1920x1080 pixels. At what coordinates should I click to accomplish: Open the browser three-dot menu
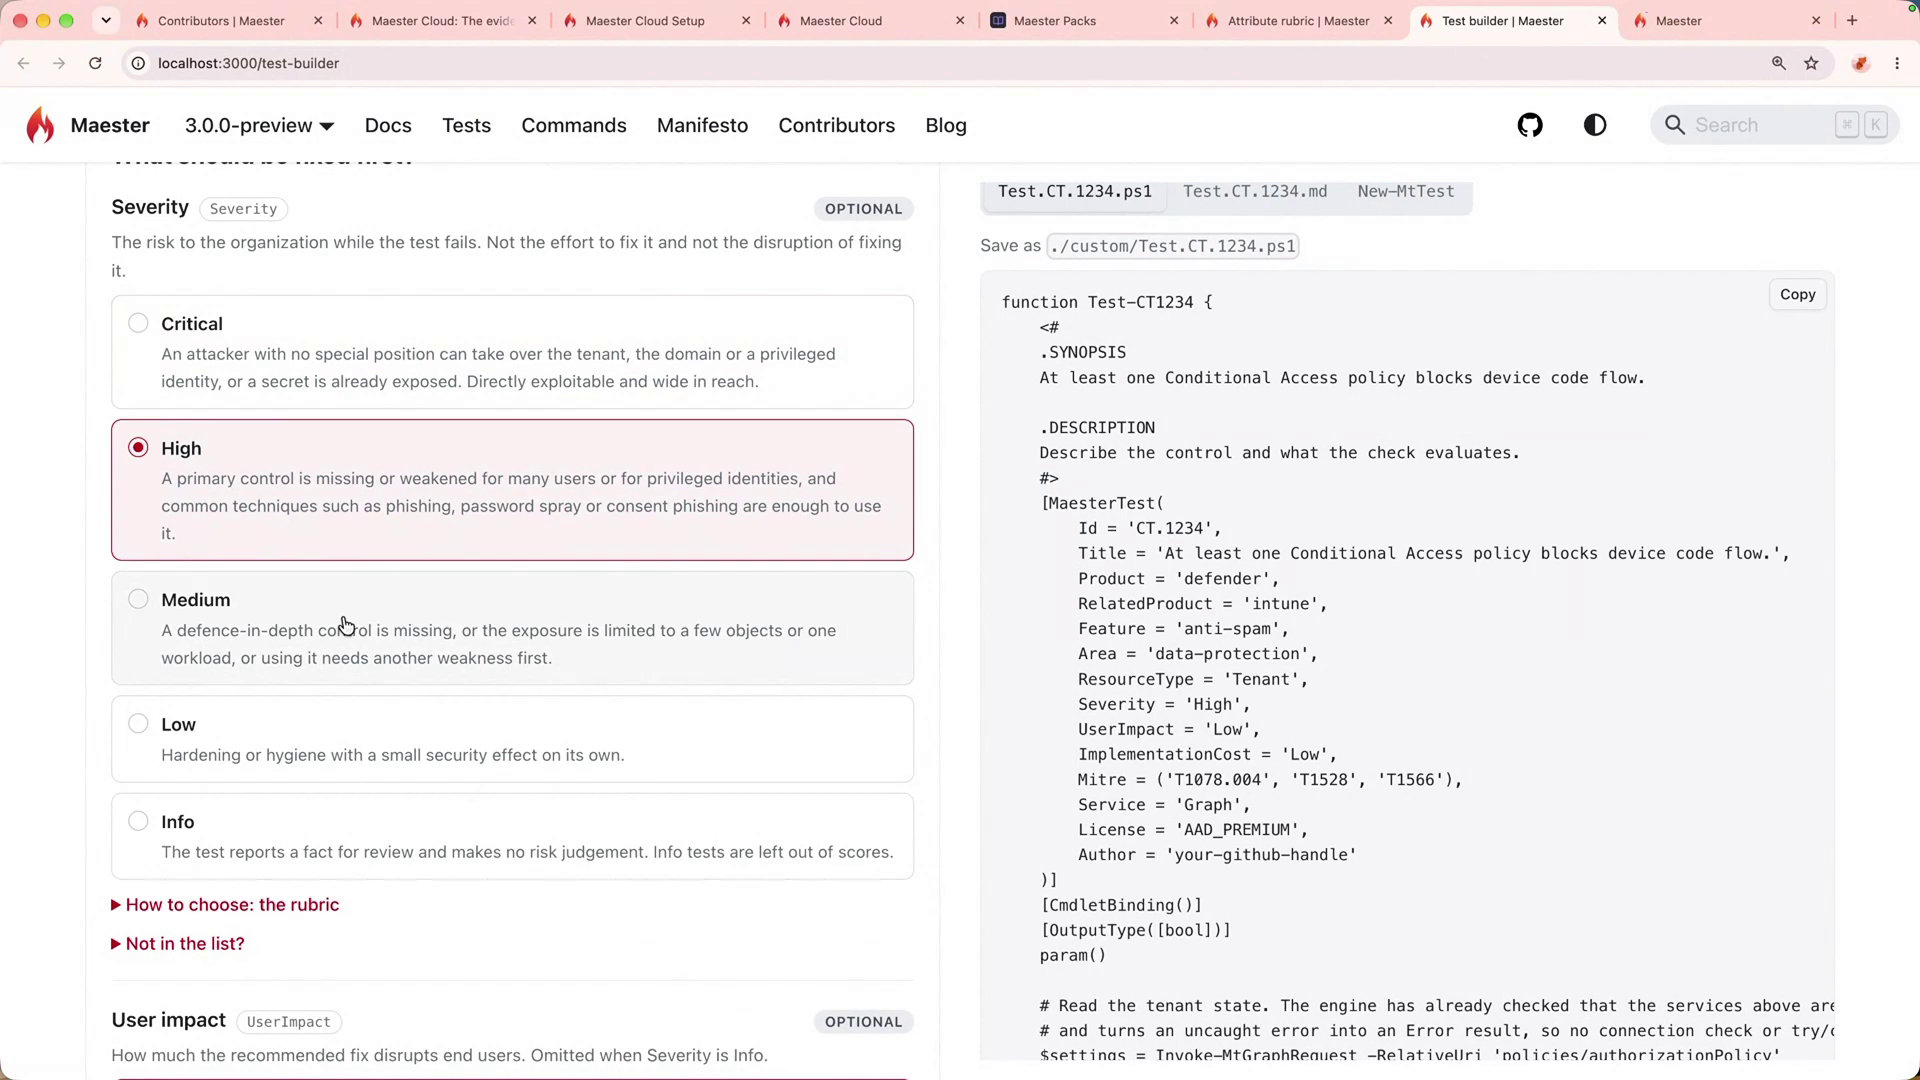(x=1897, y=63)
